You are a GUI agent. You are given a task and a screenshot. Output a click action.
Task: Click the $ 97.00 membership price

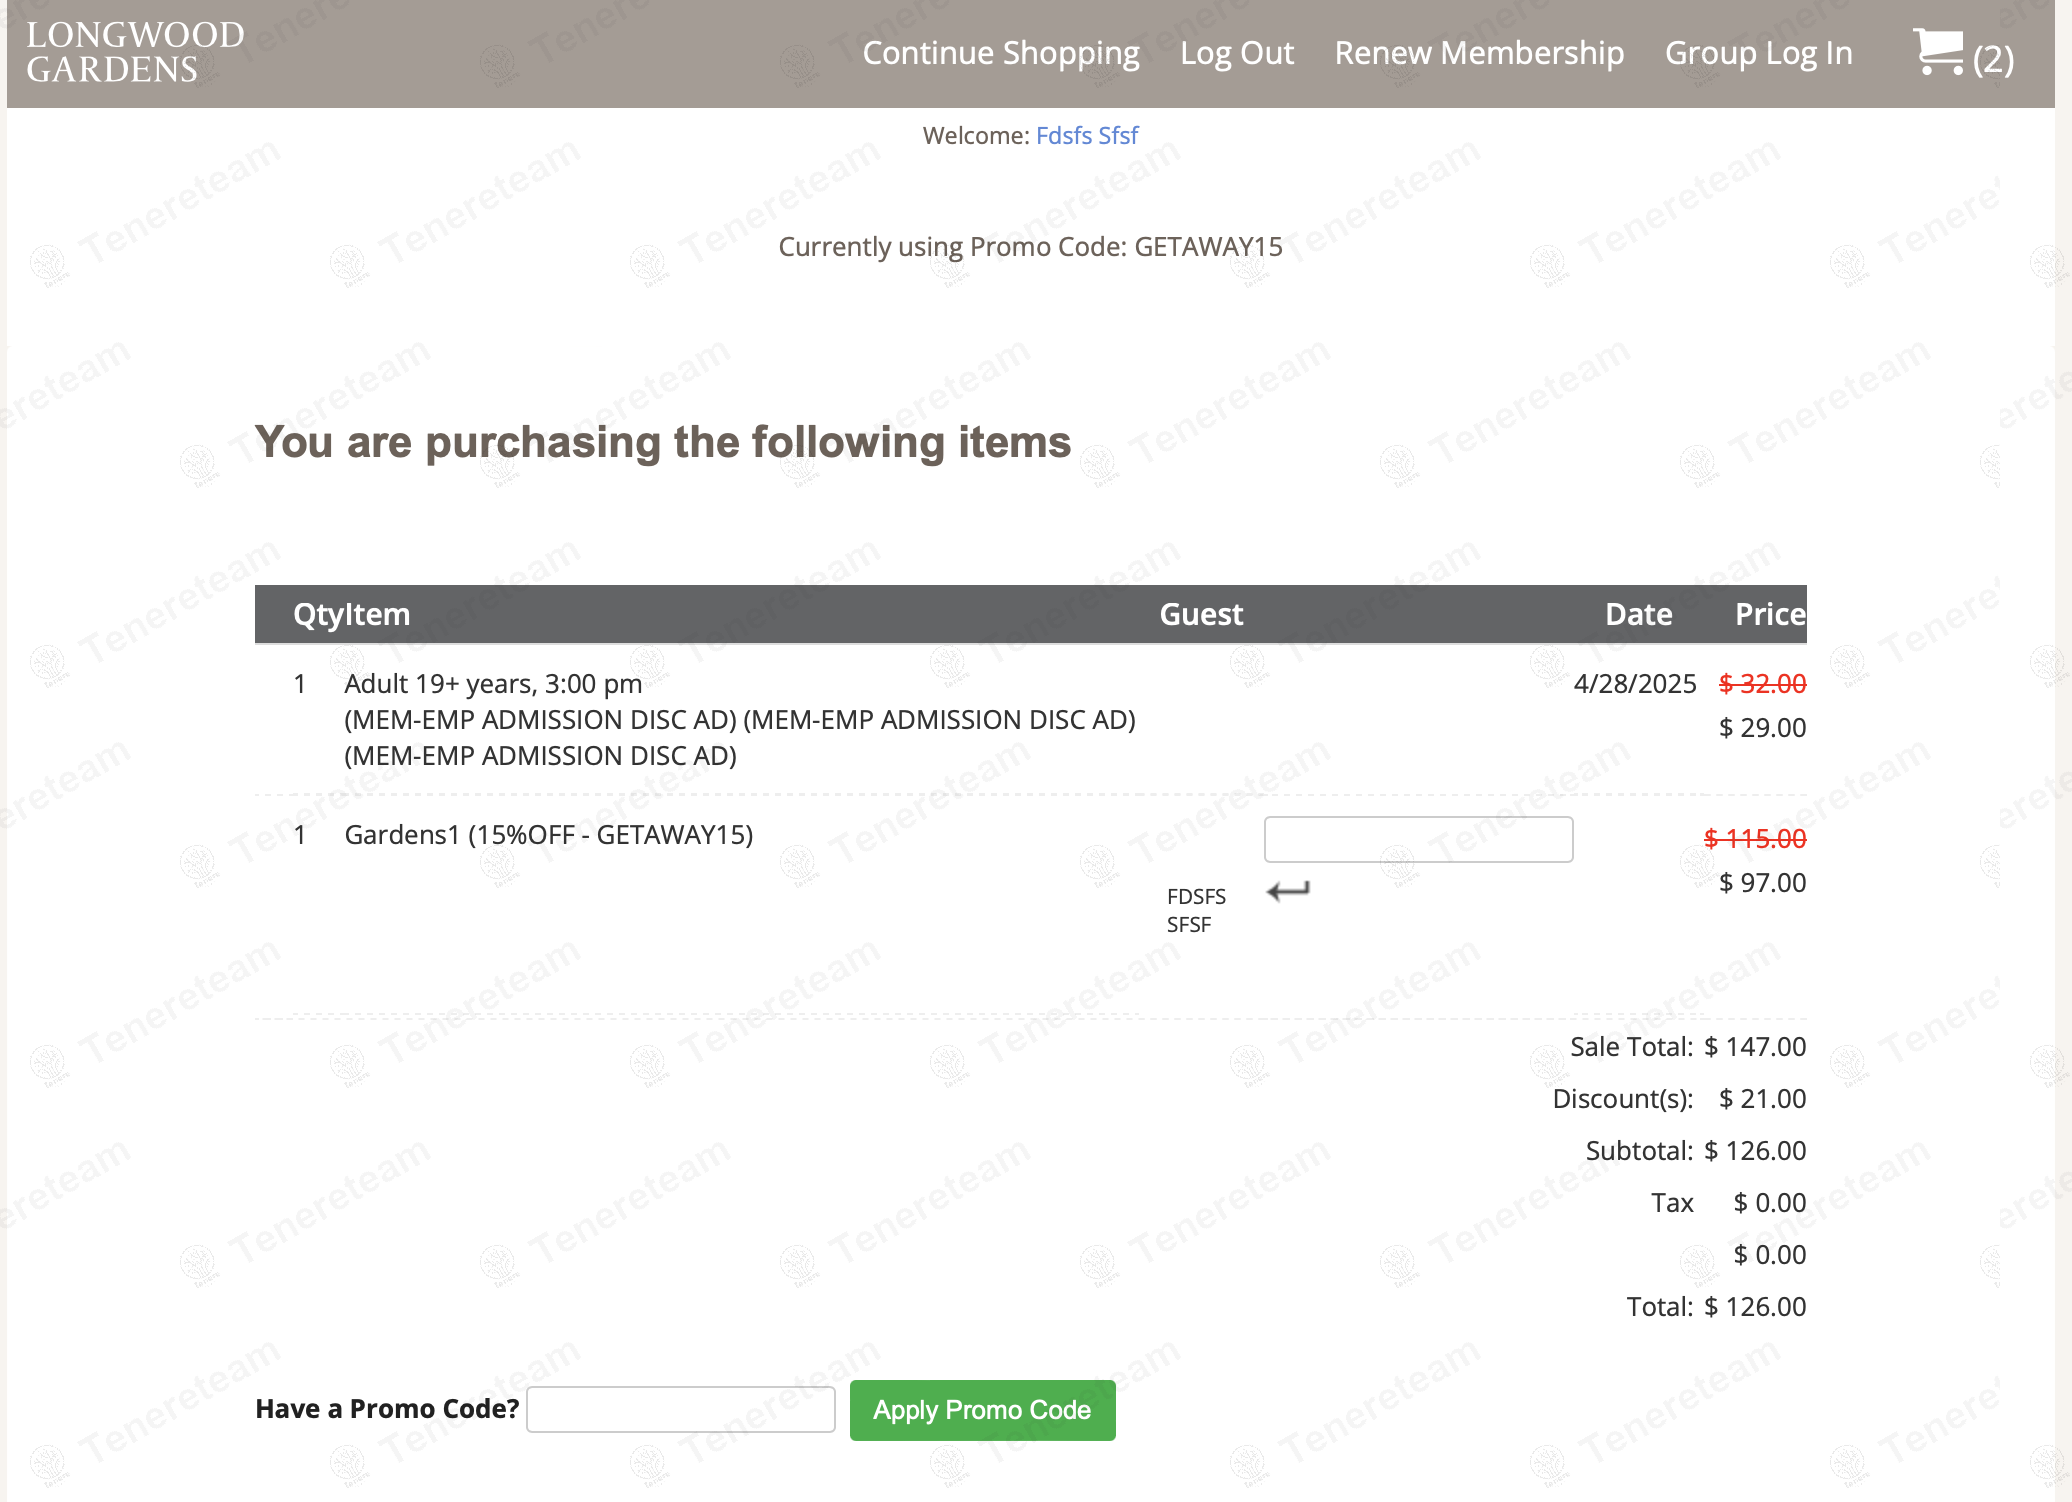point(1762,883)
